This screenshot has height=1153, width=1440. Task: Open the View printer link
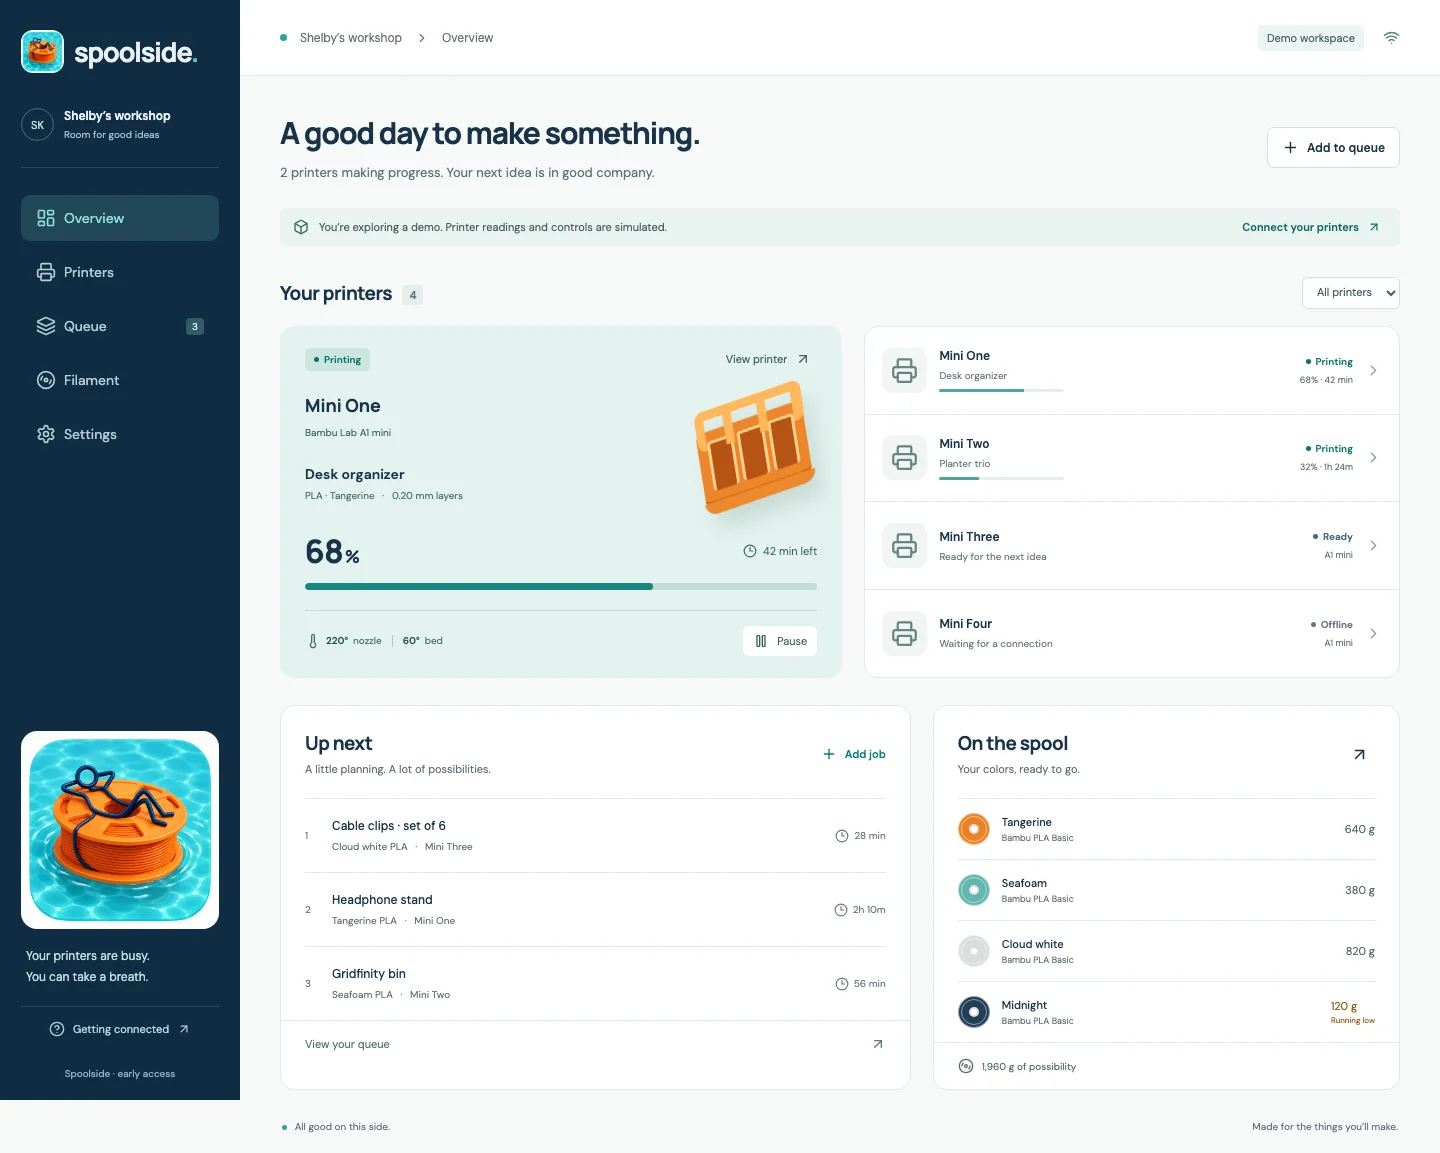(x=767, y=359)
